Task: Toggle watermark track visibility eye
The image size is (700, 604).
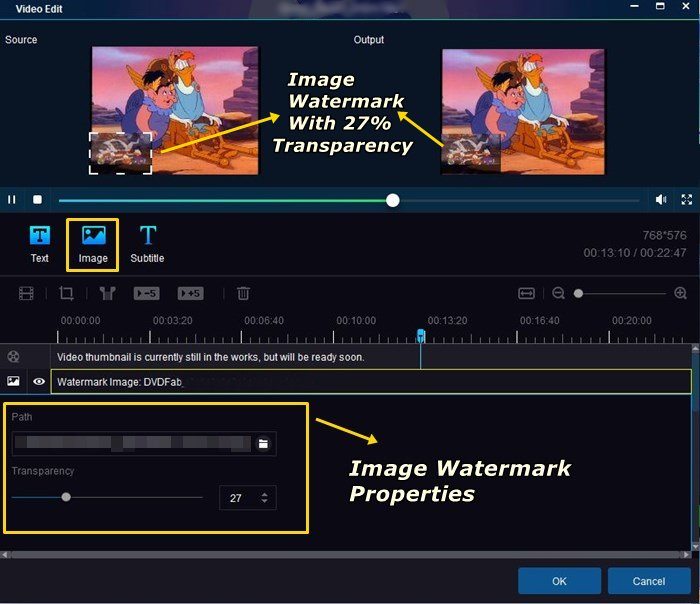Action: (x=39, y=381)
